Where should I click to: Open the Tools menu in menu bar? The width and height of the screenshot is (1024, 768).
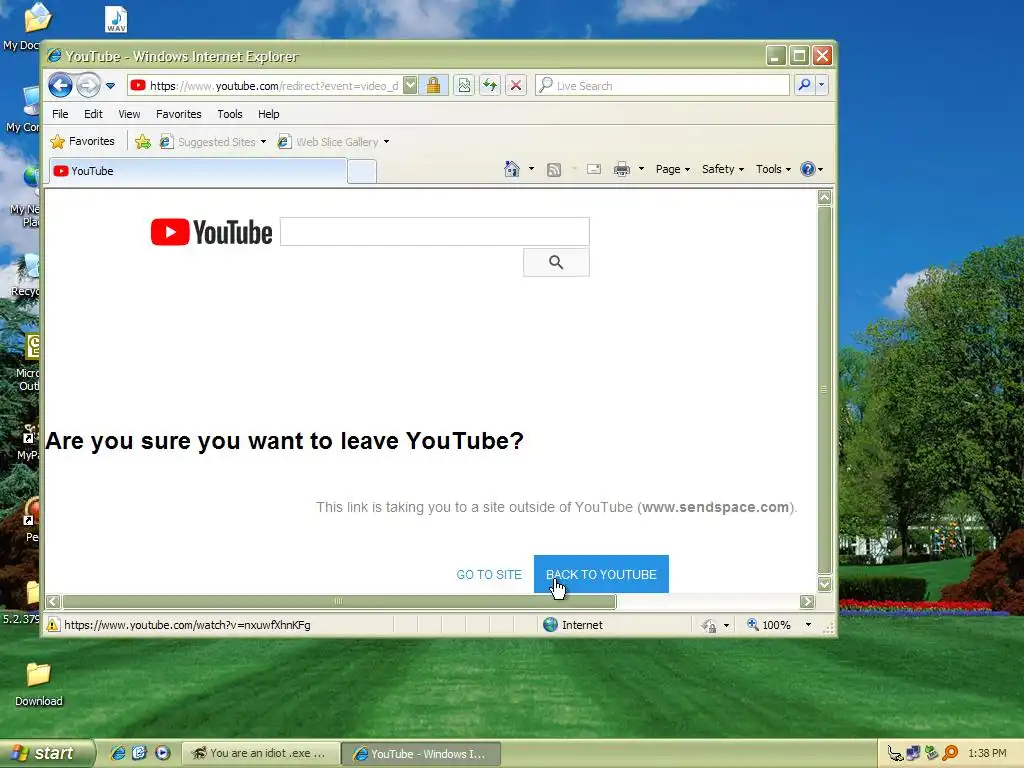pyautogui.click(x=230, y=114)
